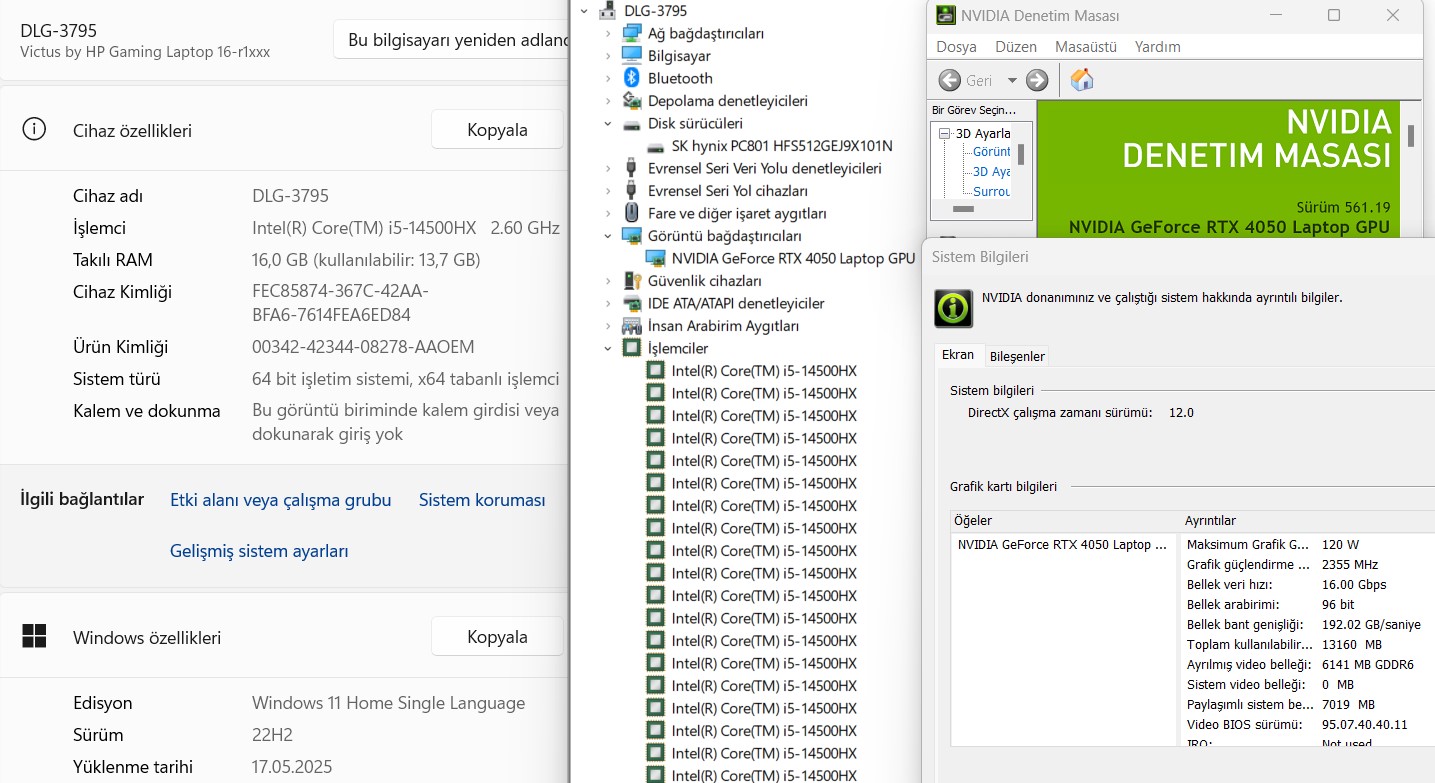Viewport: 1435px width, 783px height.
Task: Click the Home icon in NVIDIA toolbar
Action: [1081, 80]
